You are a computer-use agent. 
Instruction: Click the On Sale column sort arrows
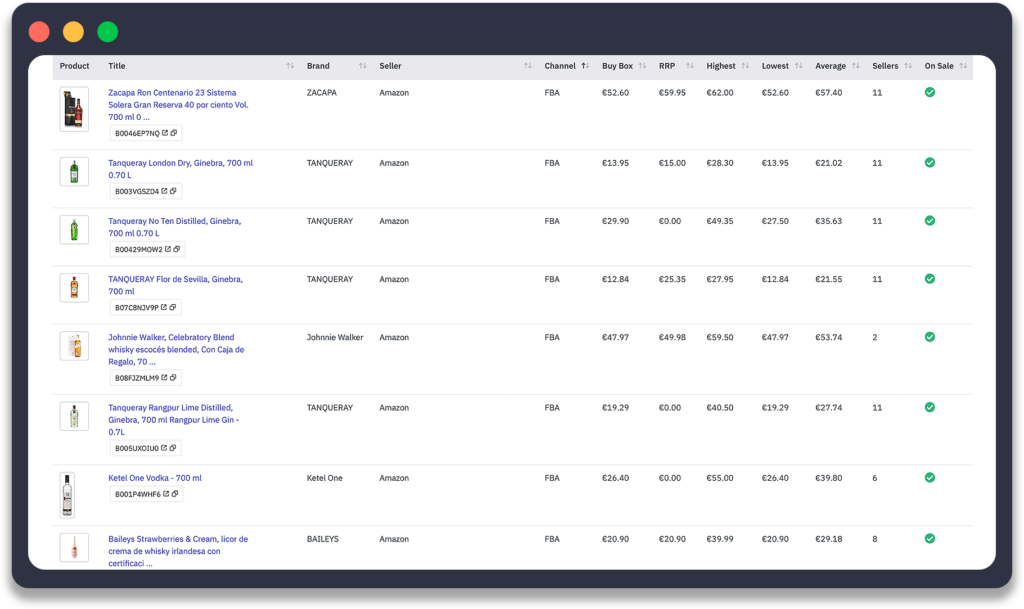(x=963, y=66)
